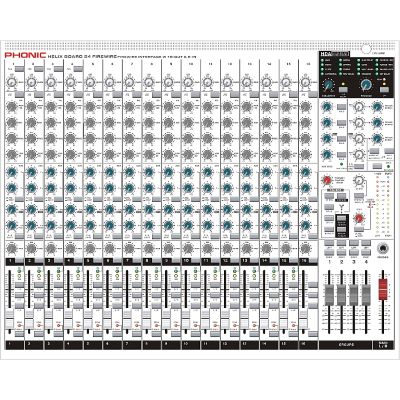Adjust the topmost grey EQ knob on channel 3
400x400 pixels.
click(51, 107)
